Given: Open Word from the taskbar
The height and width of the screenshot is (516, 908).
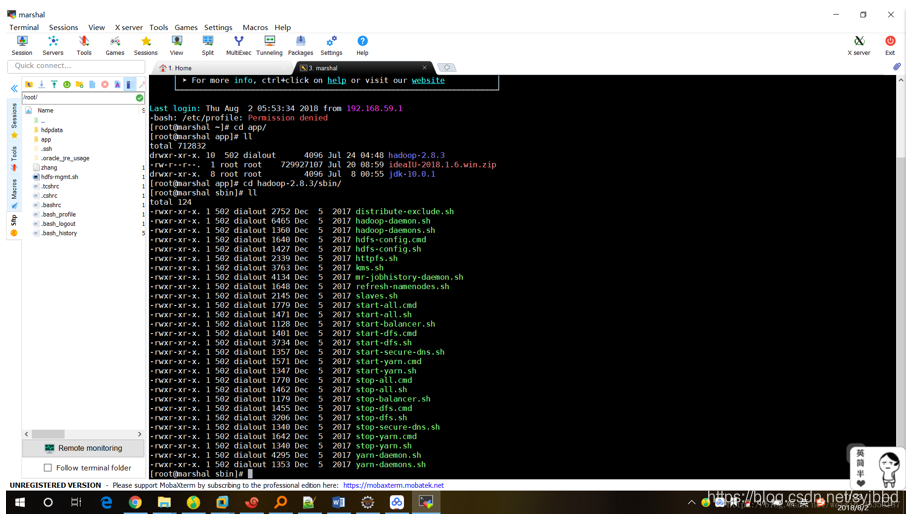Looking at the screenshot, I should point(338,502).
